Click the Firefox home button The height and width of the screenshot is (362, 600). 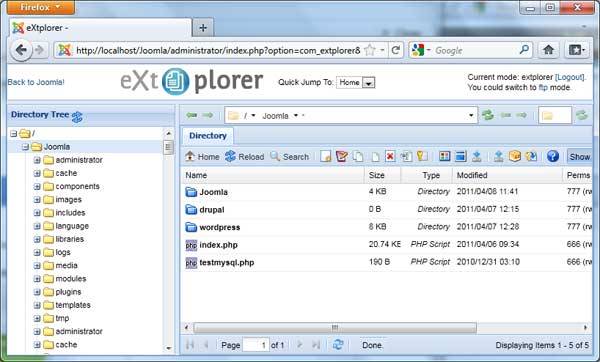[x=548, y=50]
